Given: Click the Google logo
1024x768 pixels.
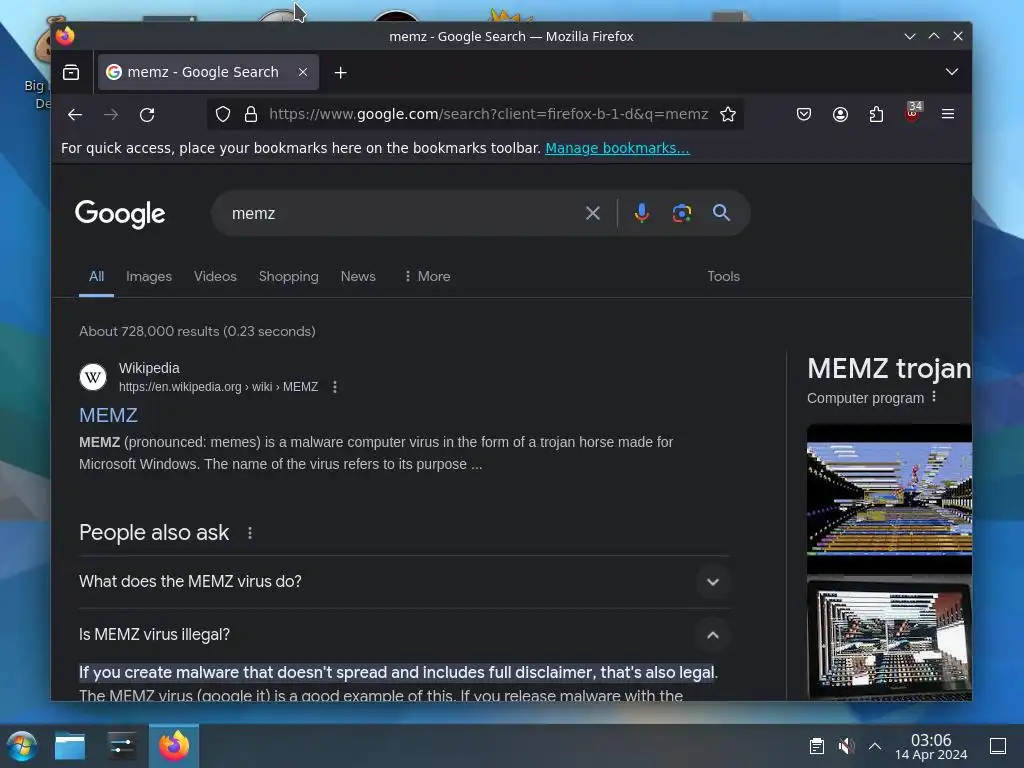Looking at the screenshot, I should pos(120,214).
